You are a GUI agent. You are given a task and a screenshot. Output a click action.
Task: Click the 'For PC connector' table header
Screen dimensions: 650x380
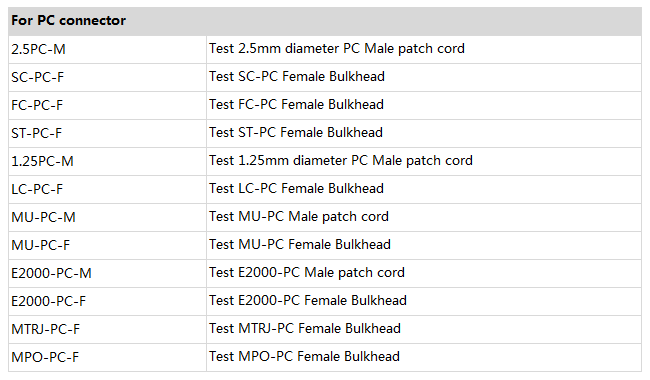325,21
